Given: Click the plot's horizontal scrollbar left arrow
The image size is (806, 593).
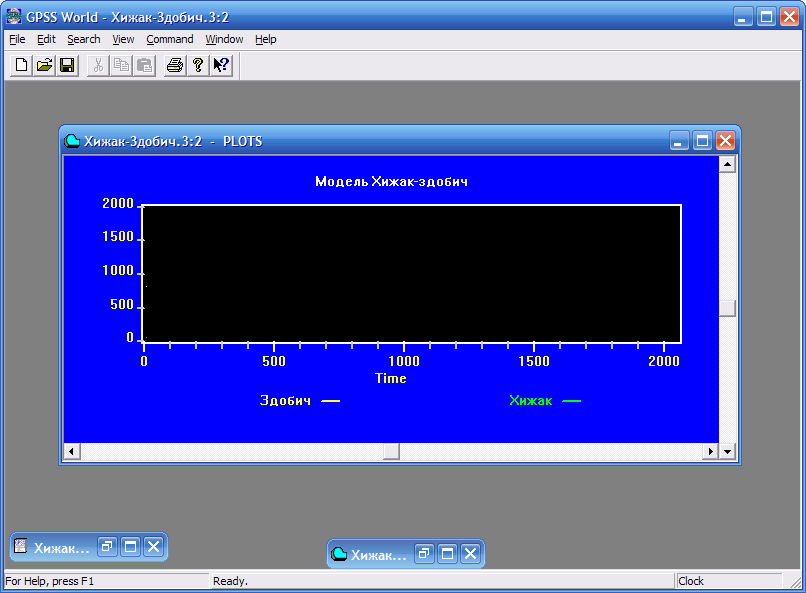Looking at the screenshot, I should pos(71,452).
